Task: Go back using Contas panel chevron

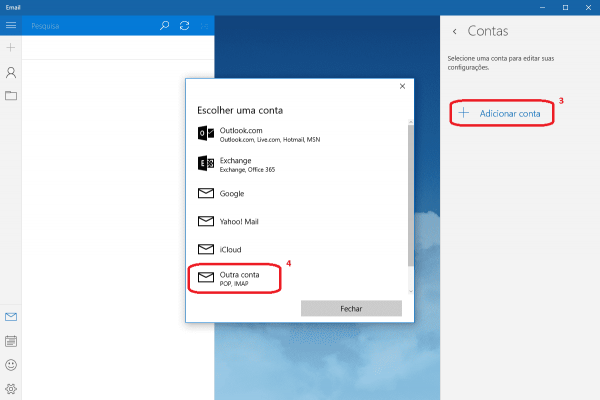Action: click(455, 32)
